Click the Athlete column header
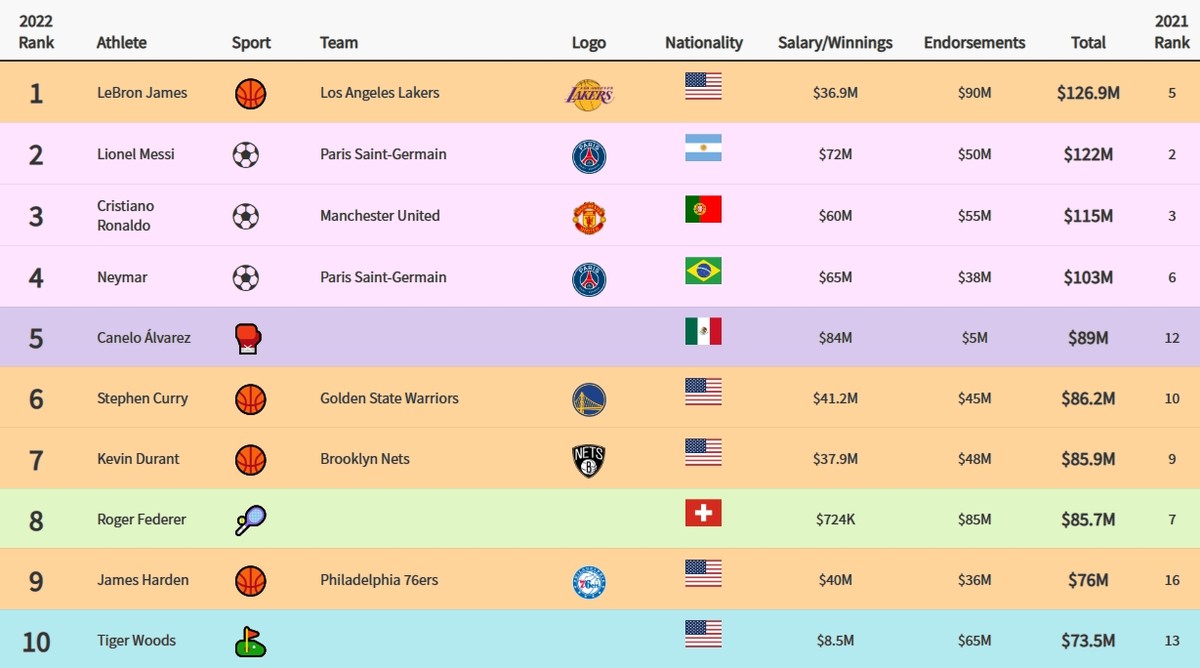Image resolution: width=1200 pixels, height=668 pixels. [122, 42]
